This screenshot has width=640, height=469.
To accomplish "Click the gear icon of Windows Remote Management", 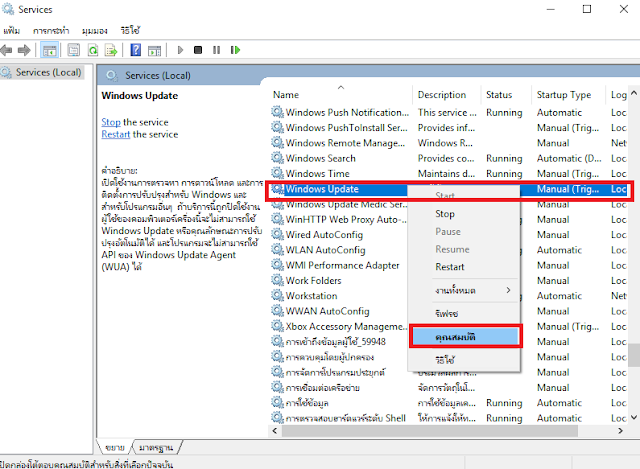I will [x=278, y=143].
